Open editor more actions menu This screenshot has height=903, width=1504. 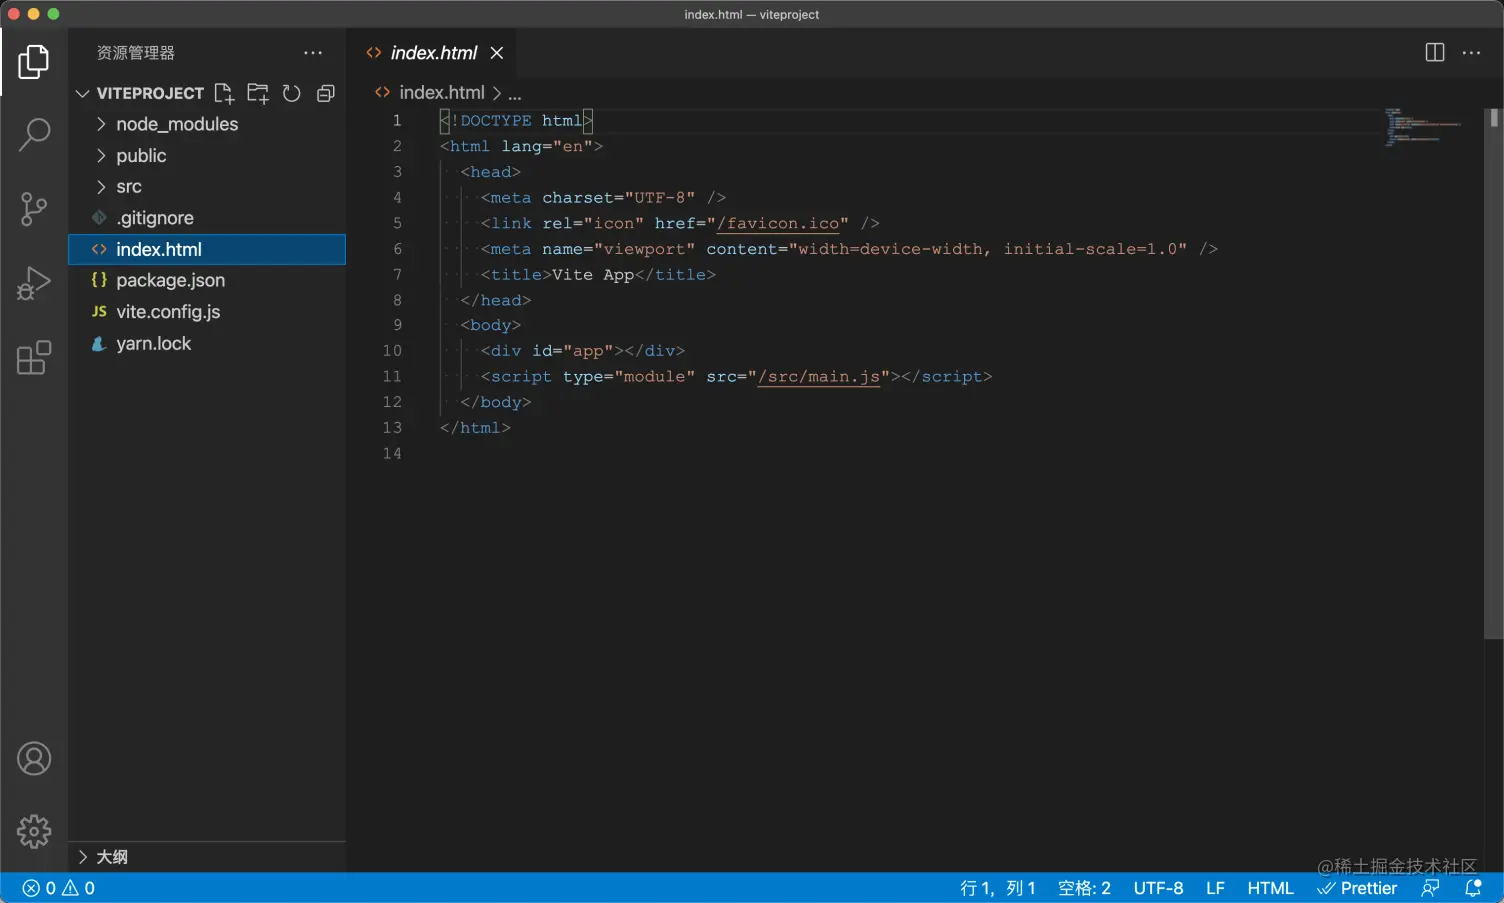(x=1471, y=53)
